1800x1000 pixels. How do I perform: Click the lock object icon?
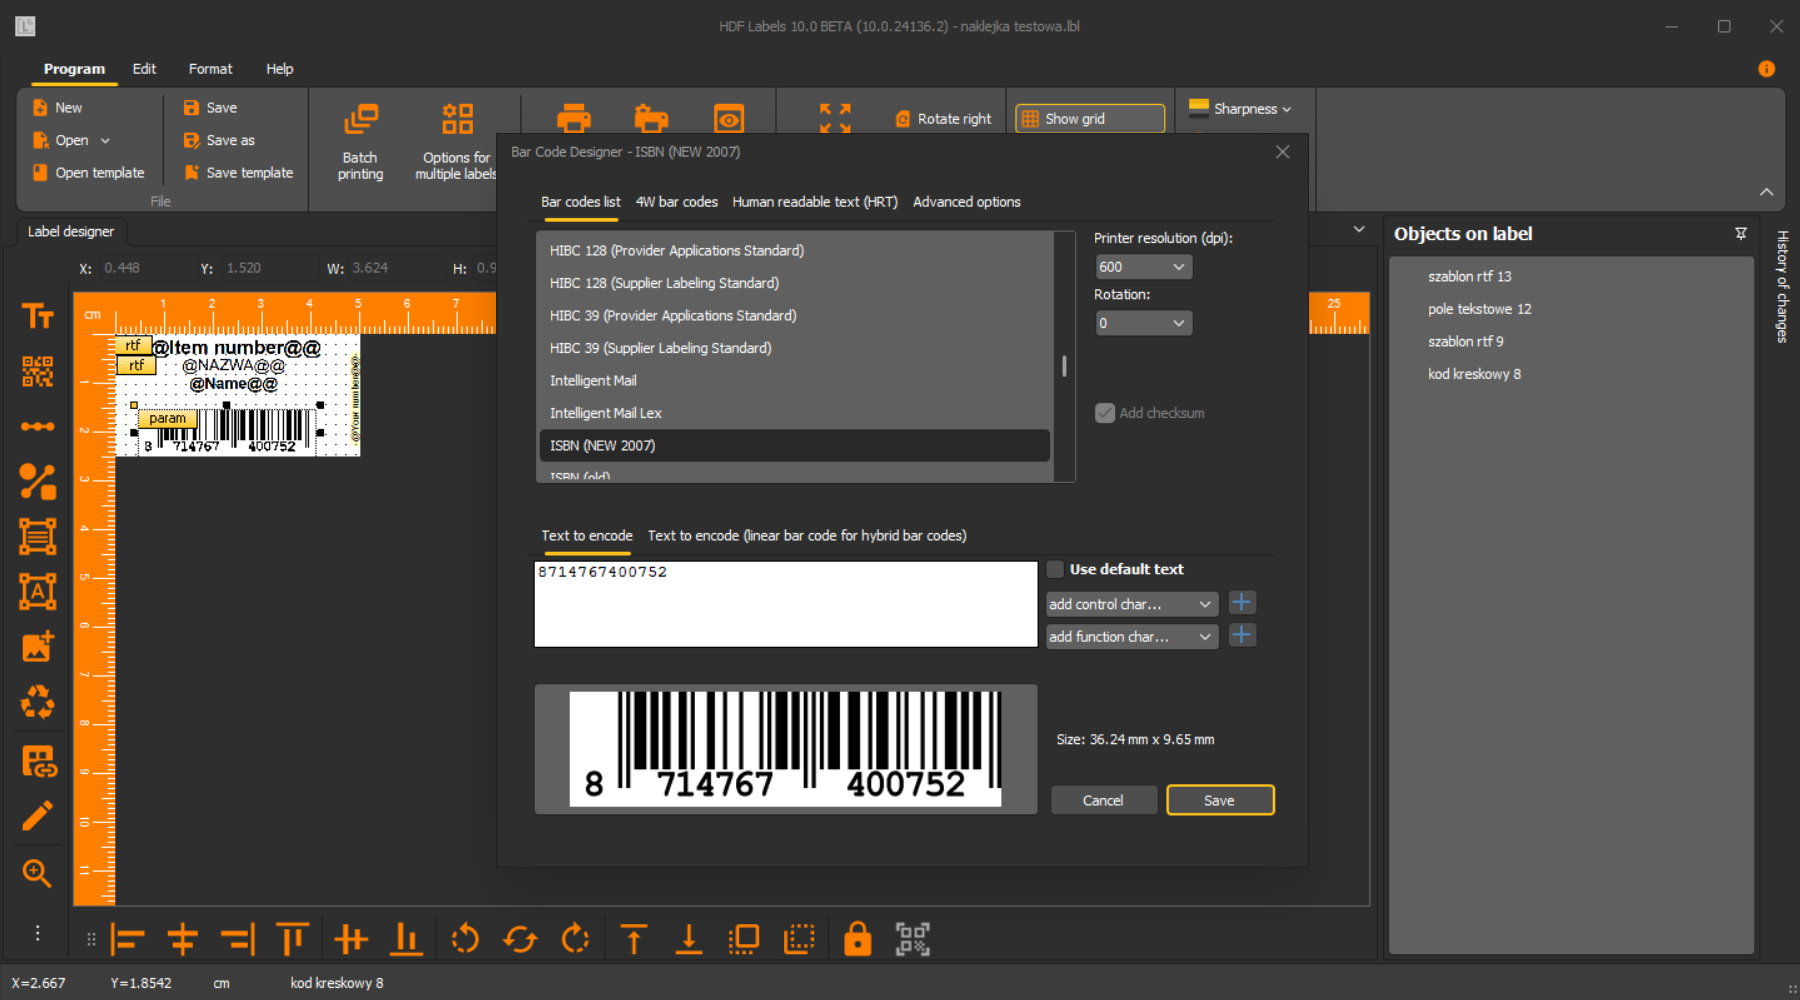coord(857,939)
